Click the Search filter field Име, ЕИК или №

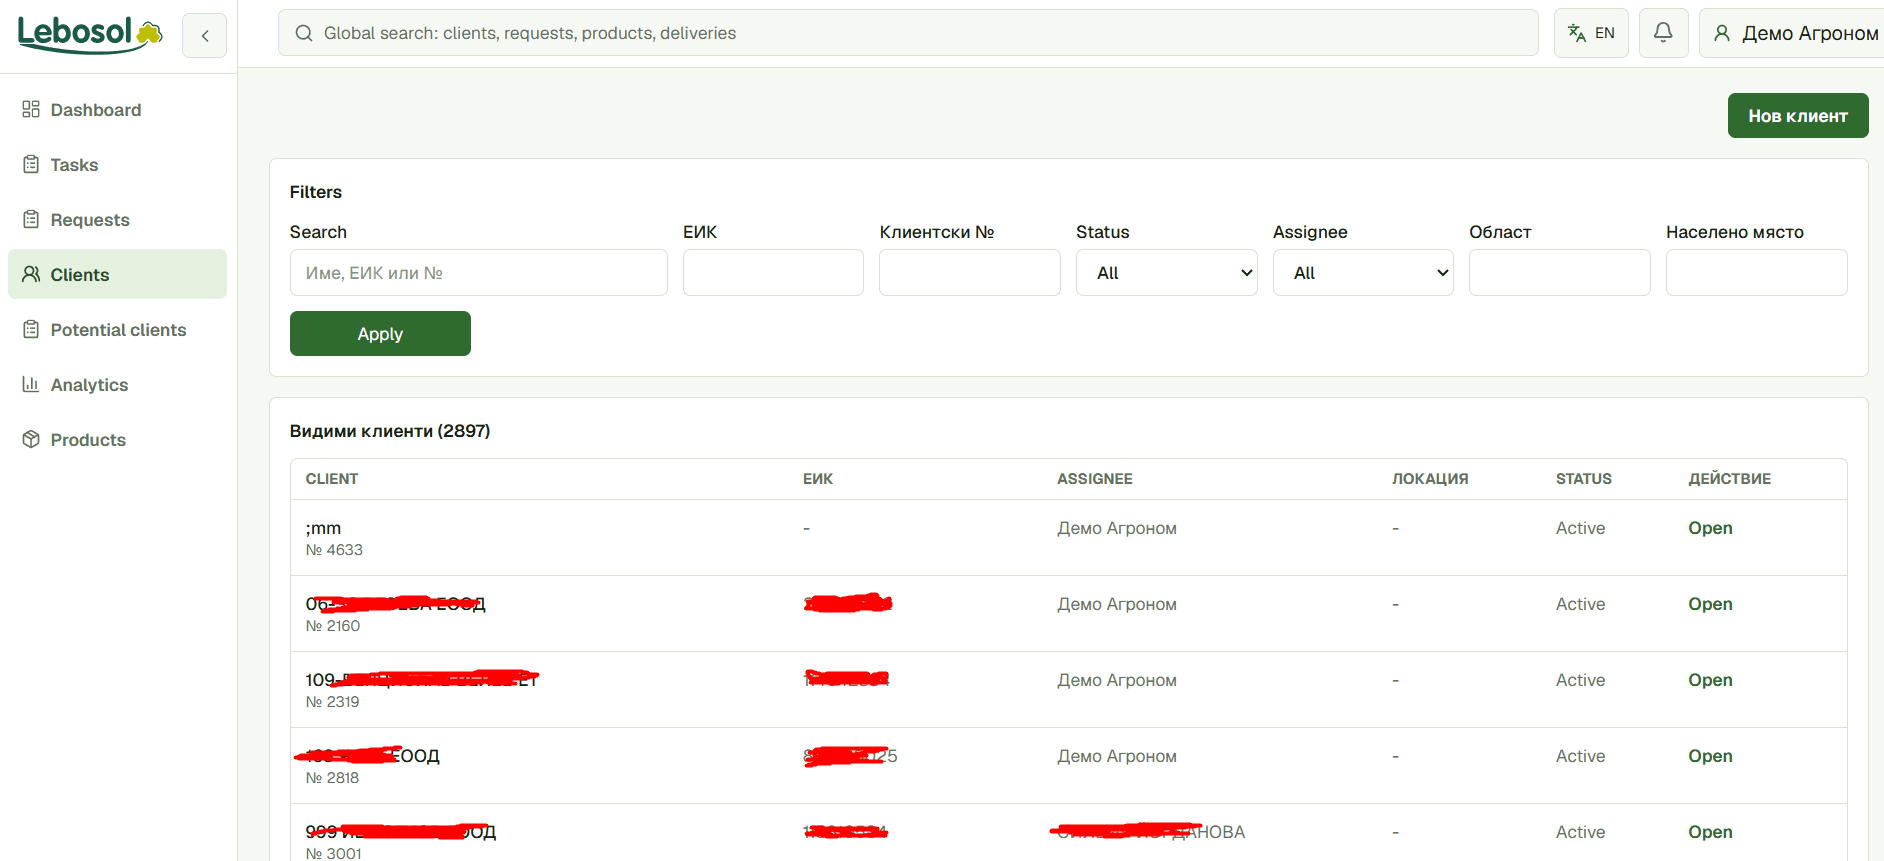tap(479, 273)
